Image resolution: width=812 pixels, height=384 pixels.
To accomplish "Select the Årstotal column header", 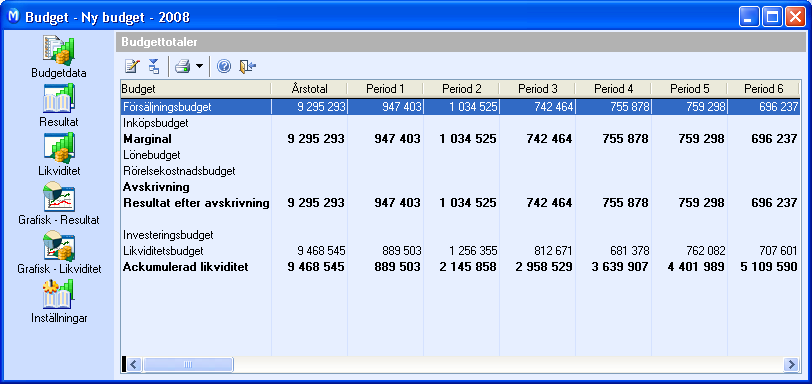I will (309, 89).
